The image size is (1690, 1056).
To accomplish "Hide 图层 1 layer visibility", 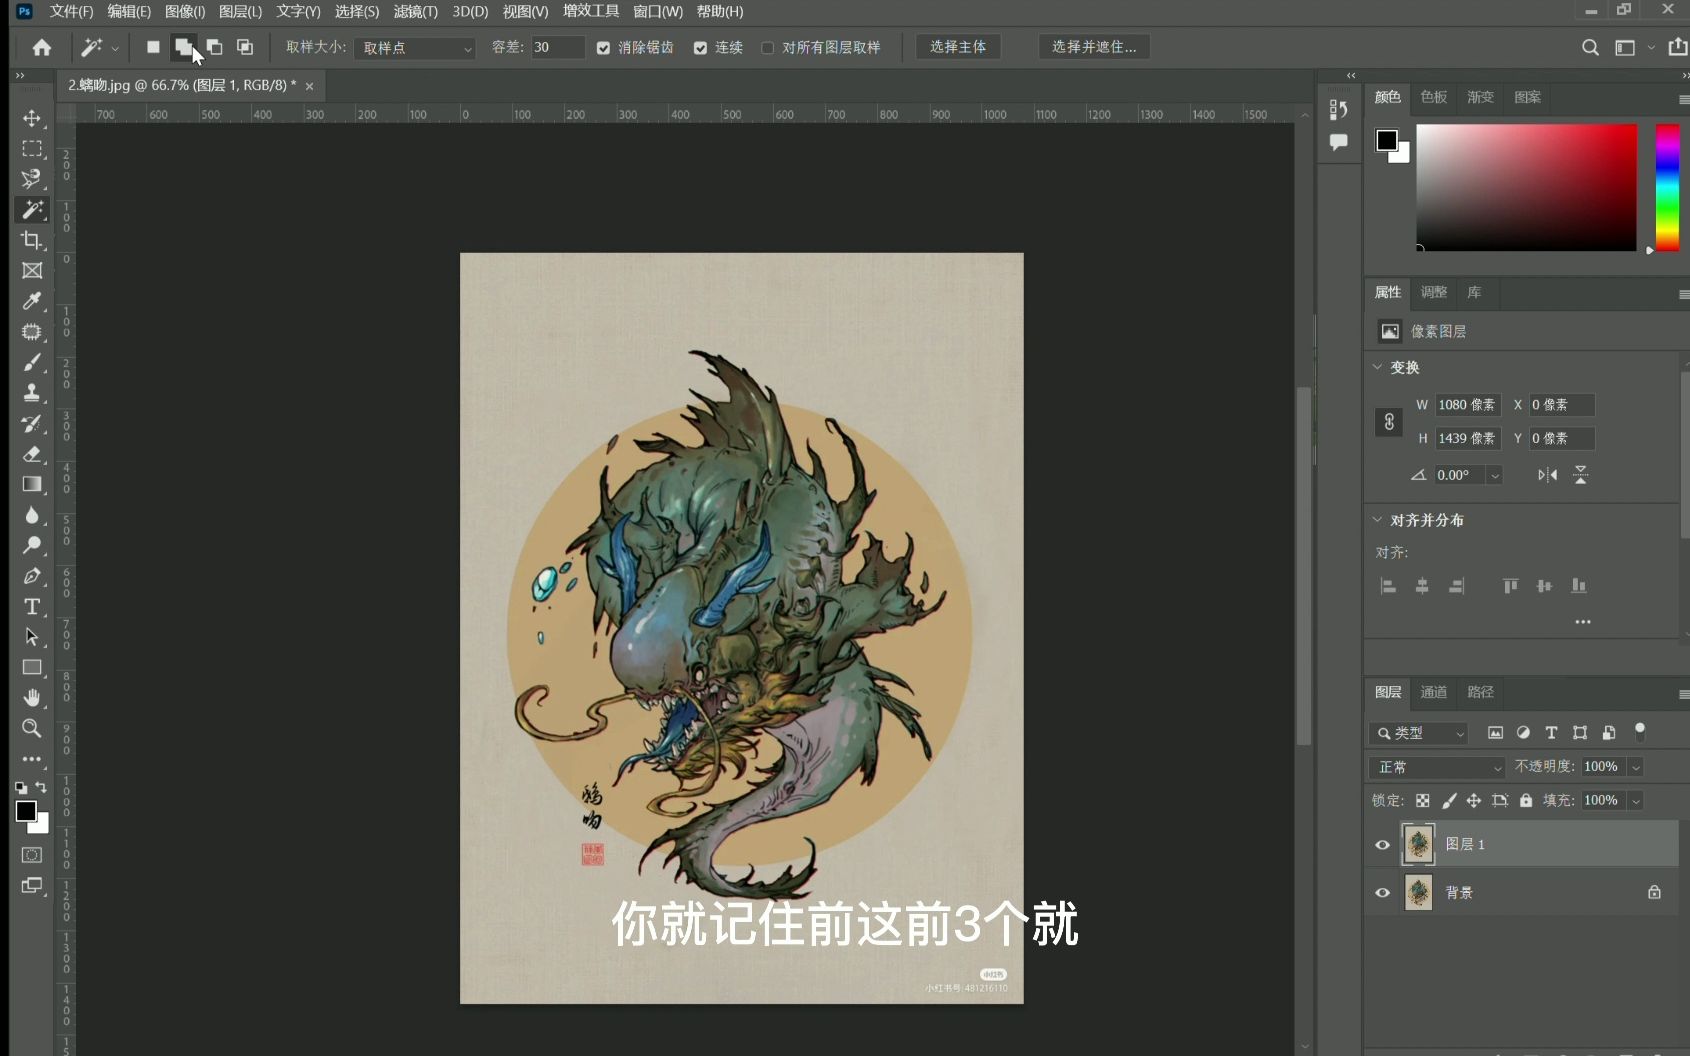I will (x=1383, y=845).
